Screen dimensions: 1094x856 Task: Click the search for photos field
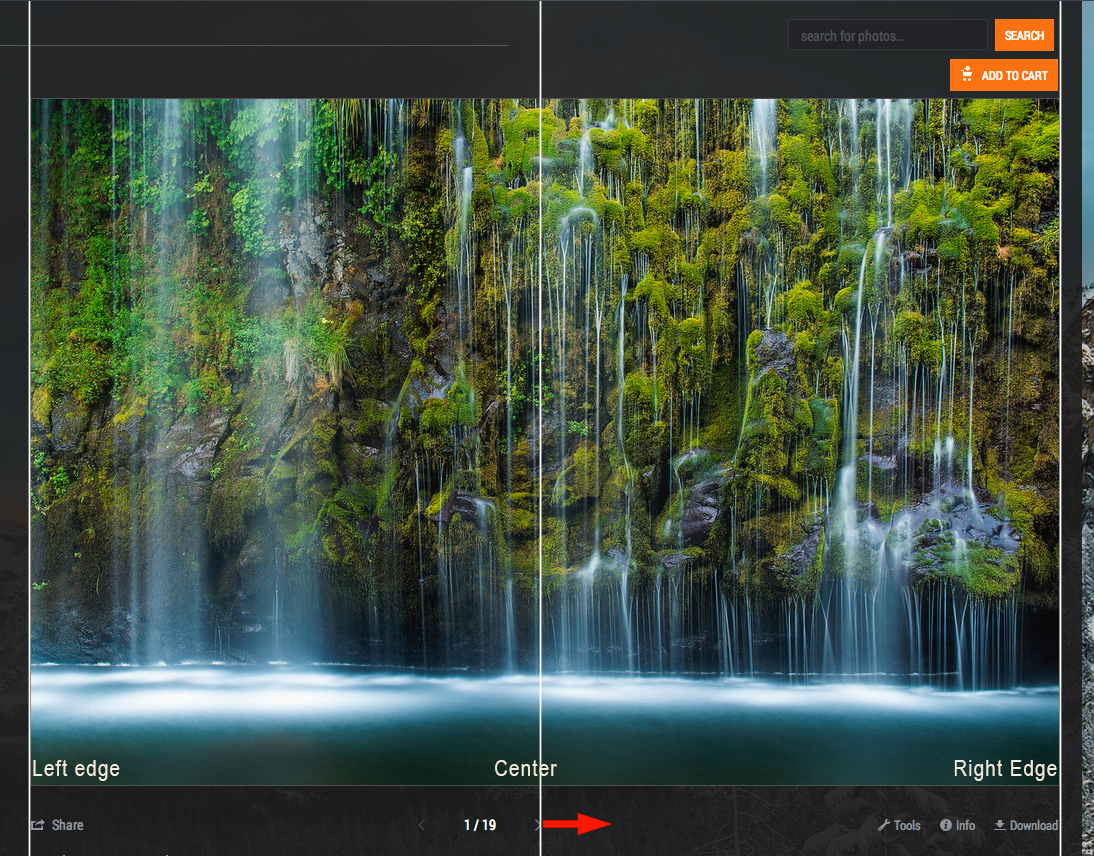pos(887,35)
